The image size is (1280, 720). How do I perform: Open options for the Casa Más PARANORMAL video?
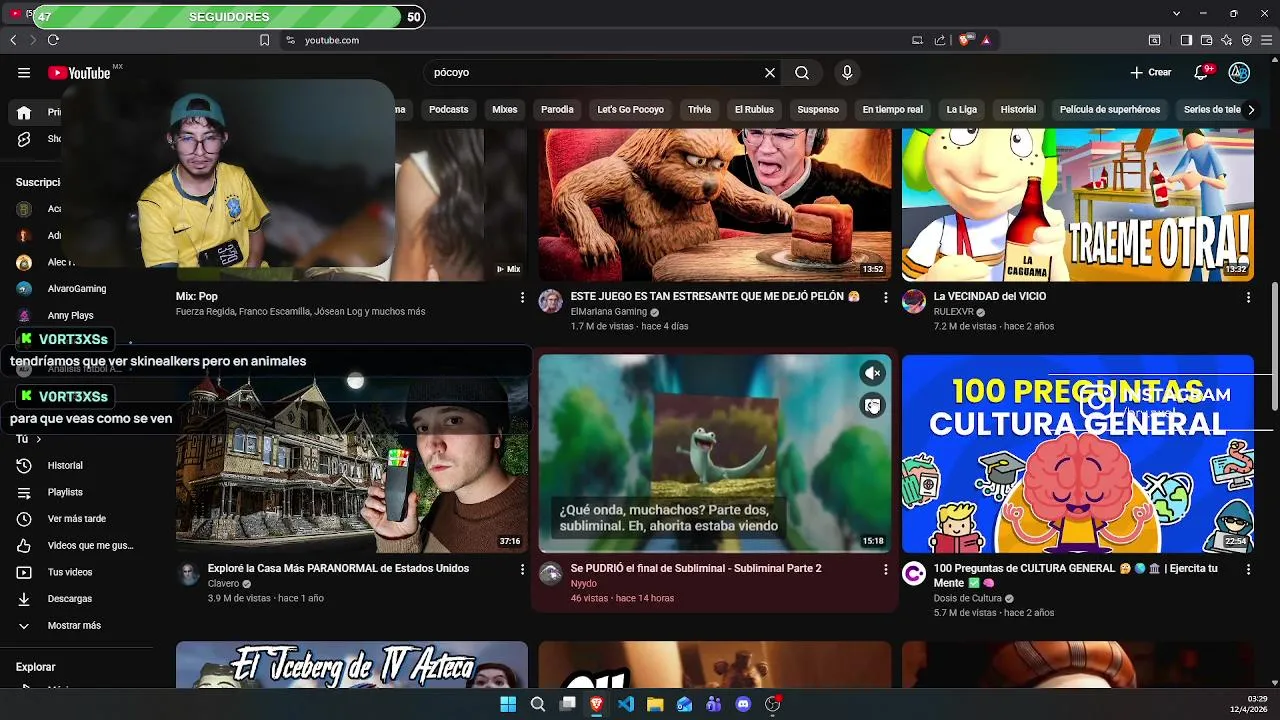click(522, 569)
